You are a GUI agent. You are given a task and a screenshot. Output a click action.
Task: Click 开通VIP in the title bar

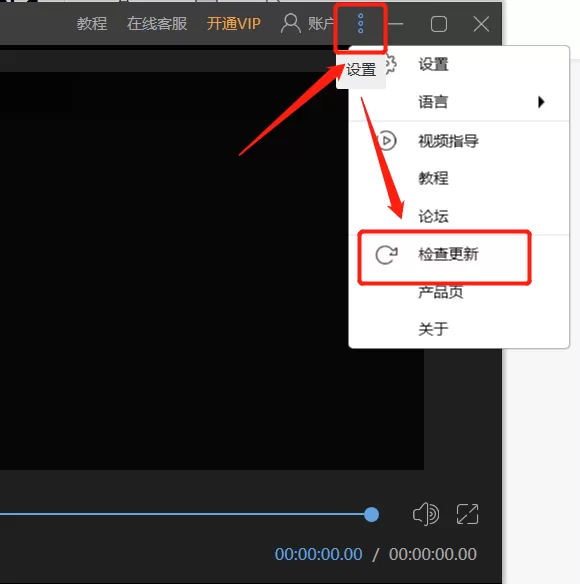(x=234, y=24)
